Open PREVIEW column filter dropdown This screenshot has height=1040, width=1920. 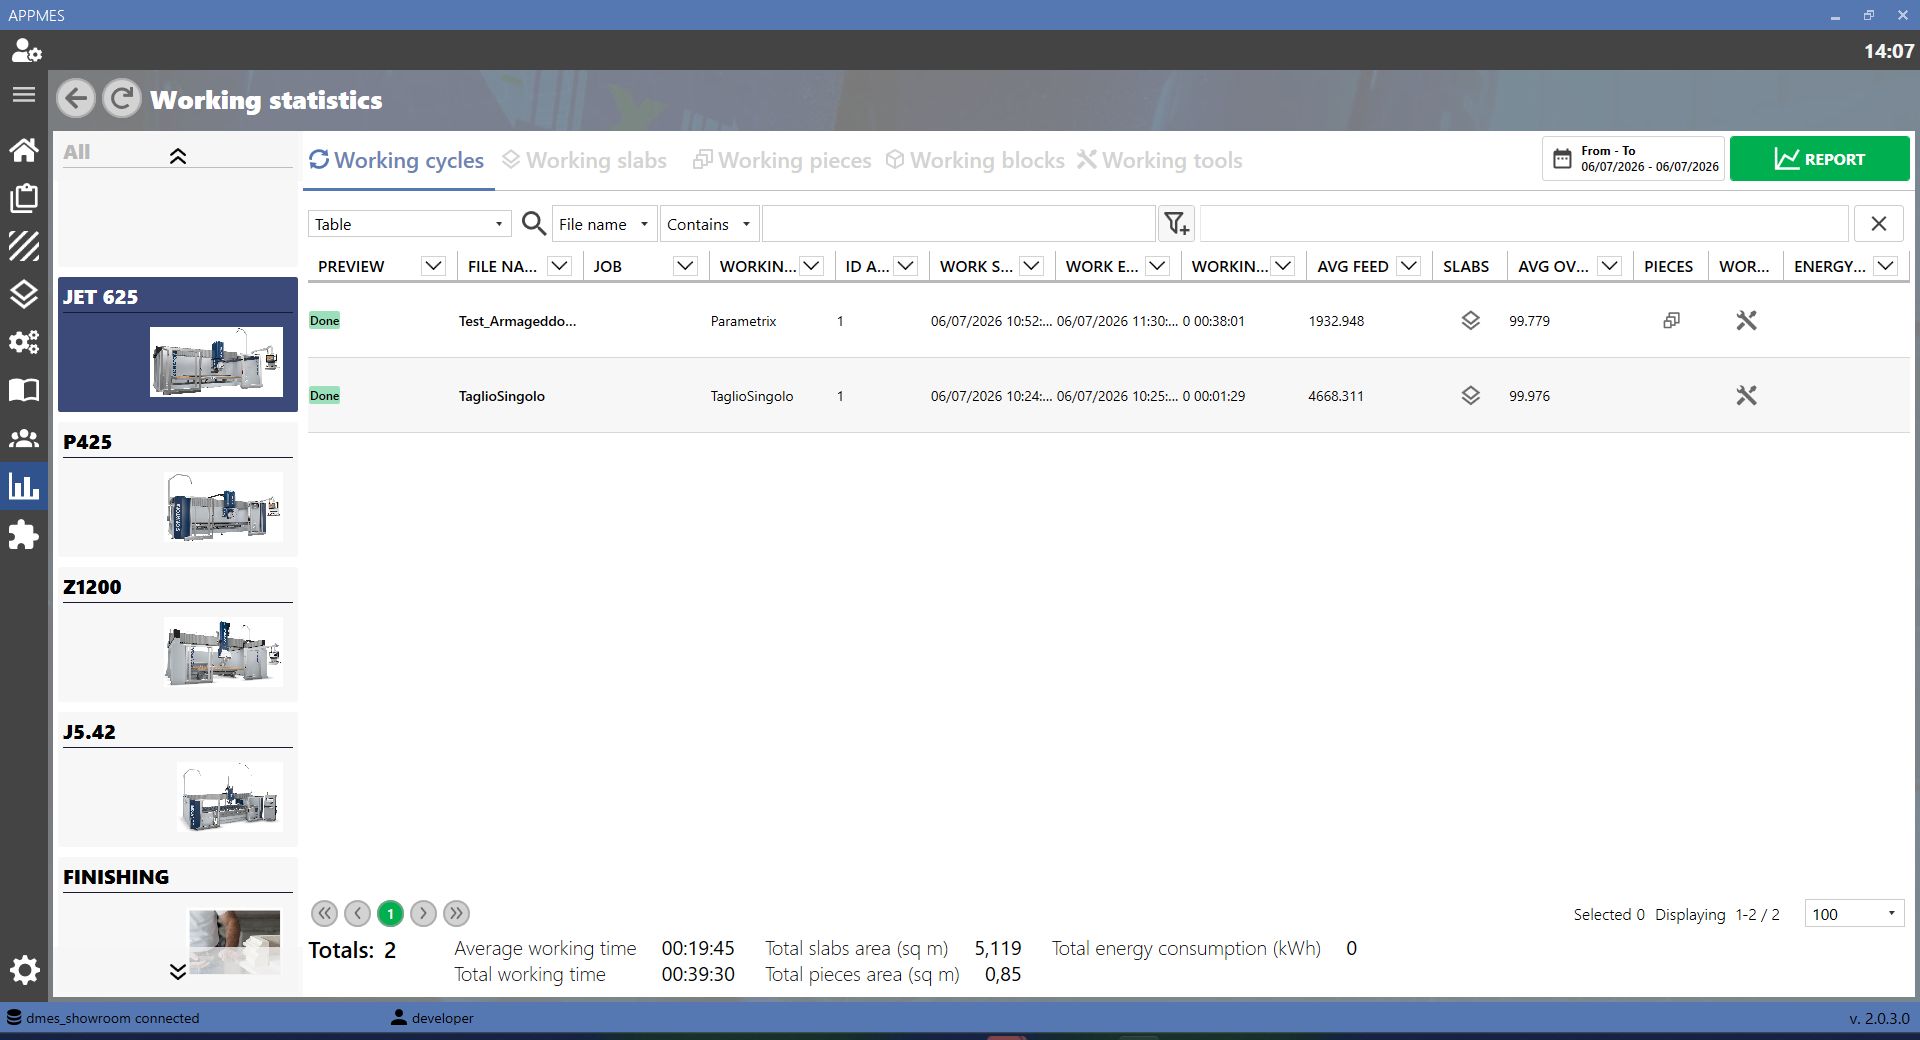[x=433, y=266]
